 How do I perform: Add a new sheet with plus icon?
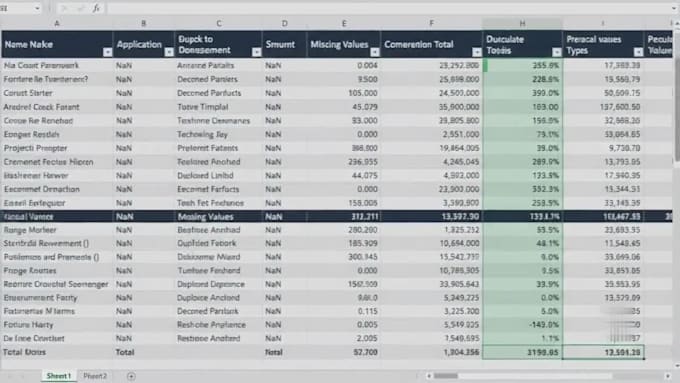click(131, 376)
